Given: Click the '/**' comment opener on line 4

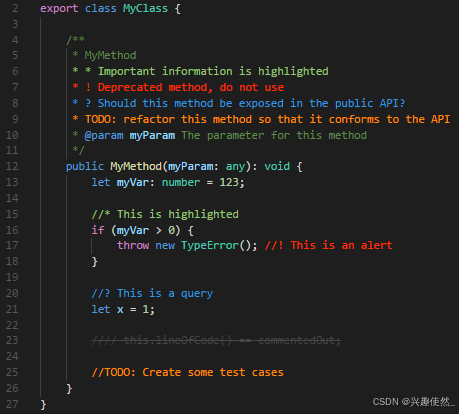Looking at the screenshot, I should (75, 40).
